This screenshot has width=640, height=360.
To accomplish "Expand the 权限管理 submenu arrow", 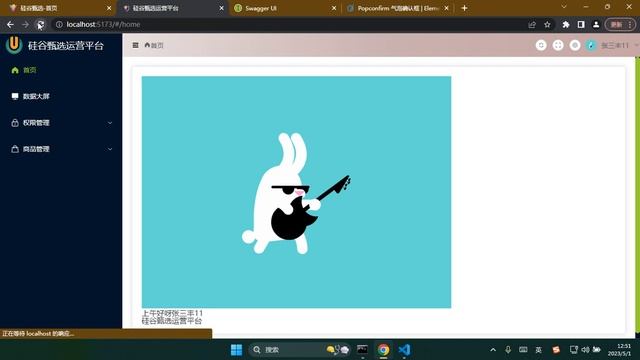I will tap(110, 123).
